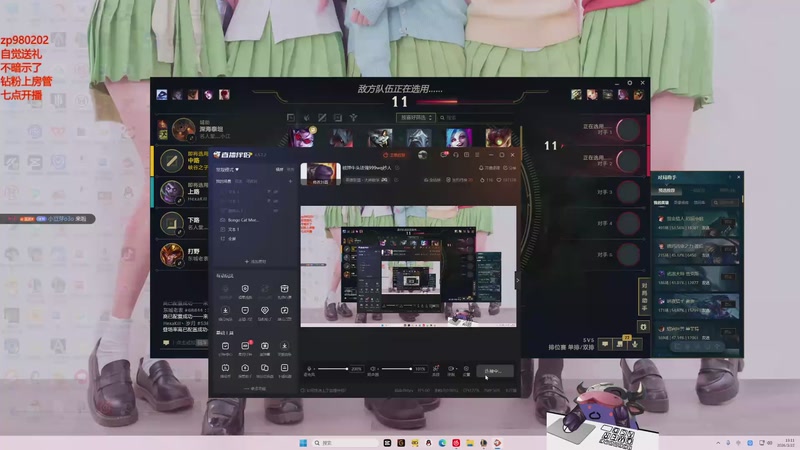Screen dimensions: 800x450
Task: Select the first champion portrait with red glasses
Action: (303, 138)
